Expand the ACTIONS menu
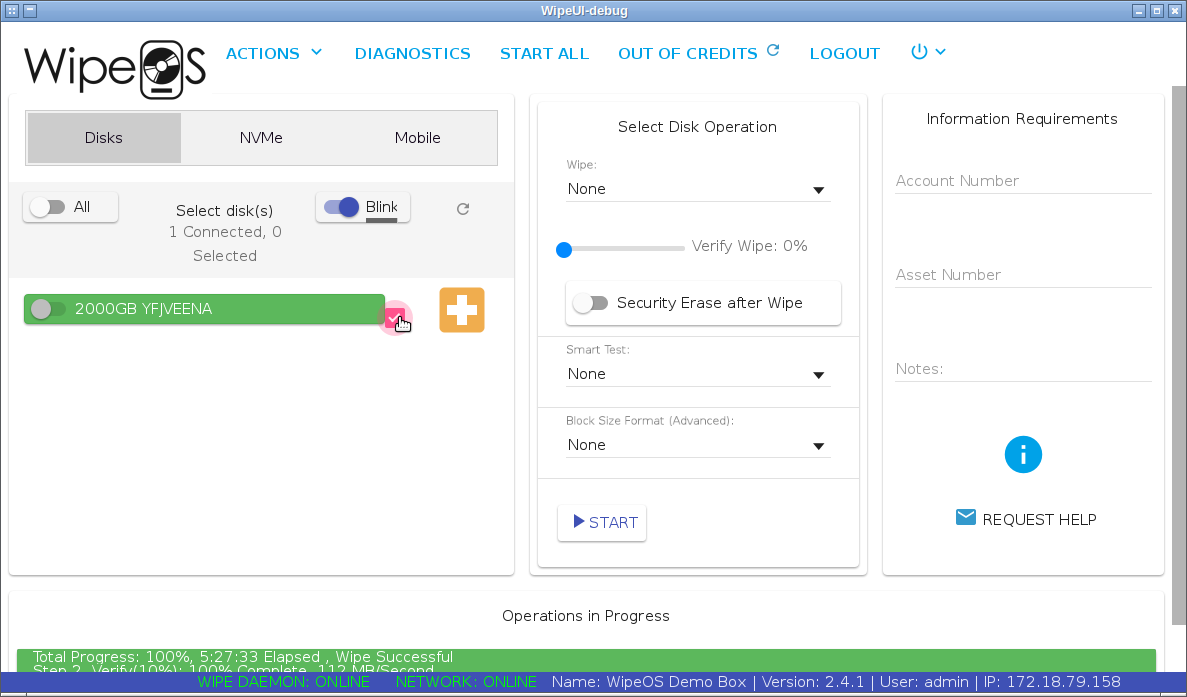 point(274,53)
